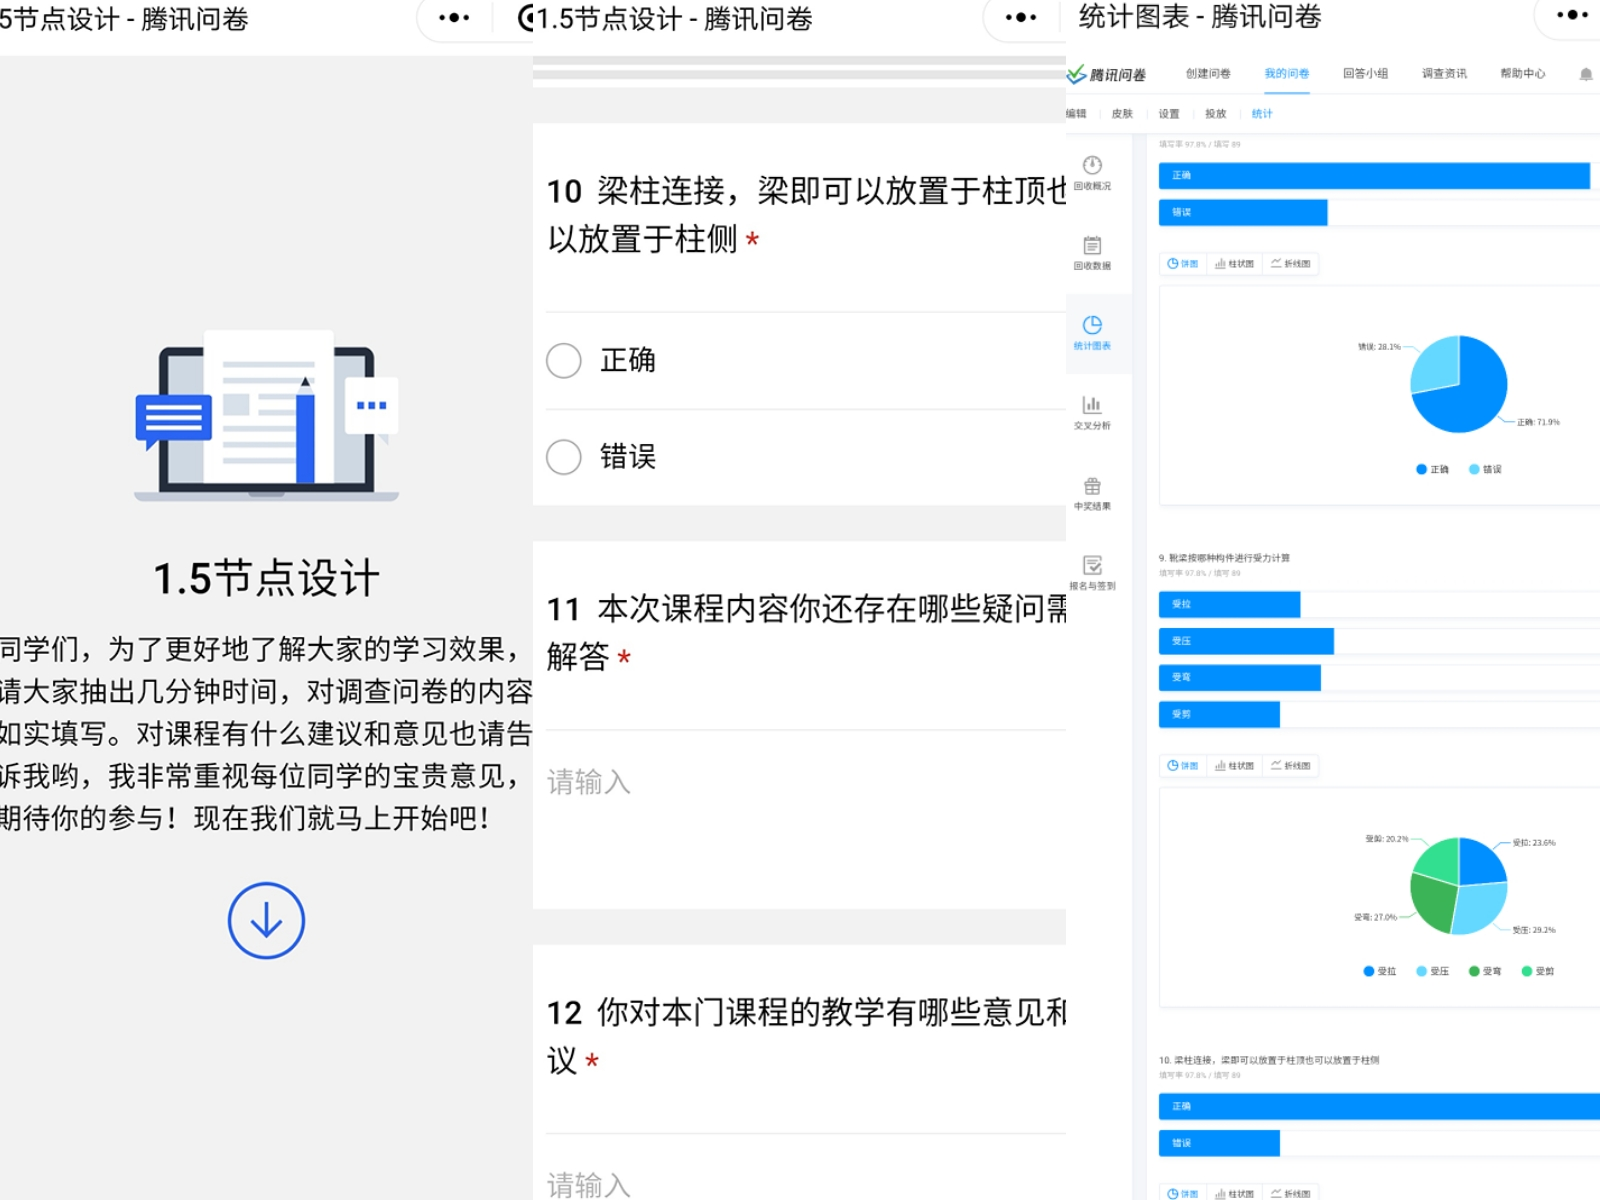Screen dimensions: 1600x1200
Task: Switch question 10 statistics to 折线图
Action: 1290,1193
